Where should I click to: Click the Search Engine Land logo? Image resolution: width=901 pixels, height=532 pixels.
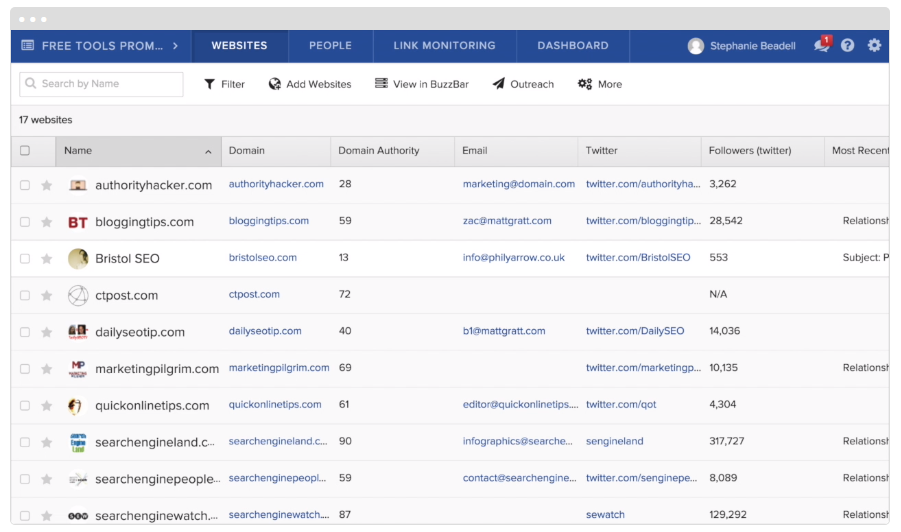pyautogui.click(x=78, y=442)
